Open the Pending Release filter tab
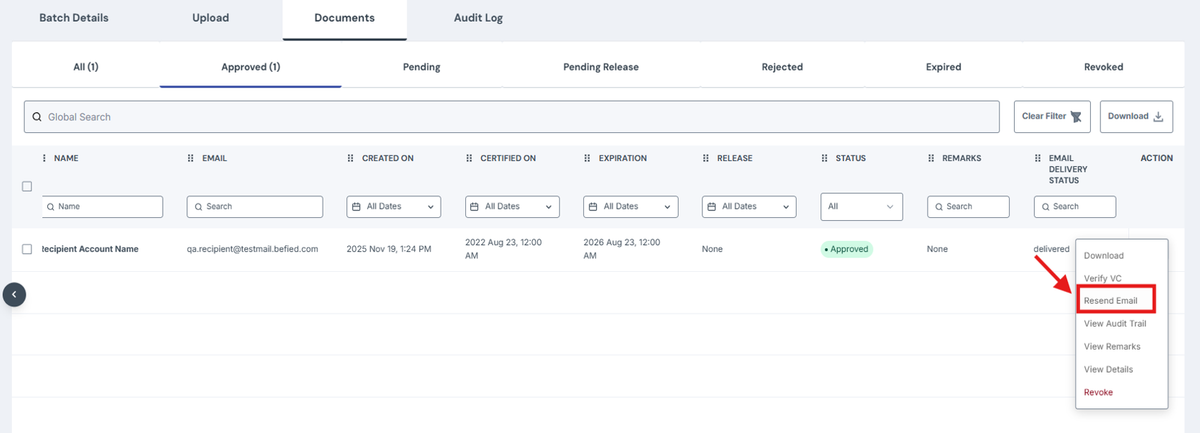Screen dimensions: 1200x433 point(601,67)
